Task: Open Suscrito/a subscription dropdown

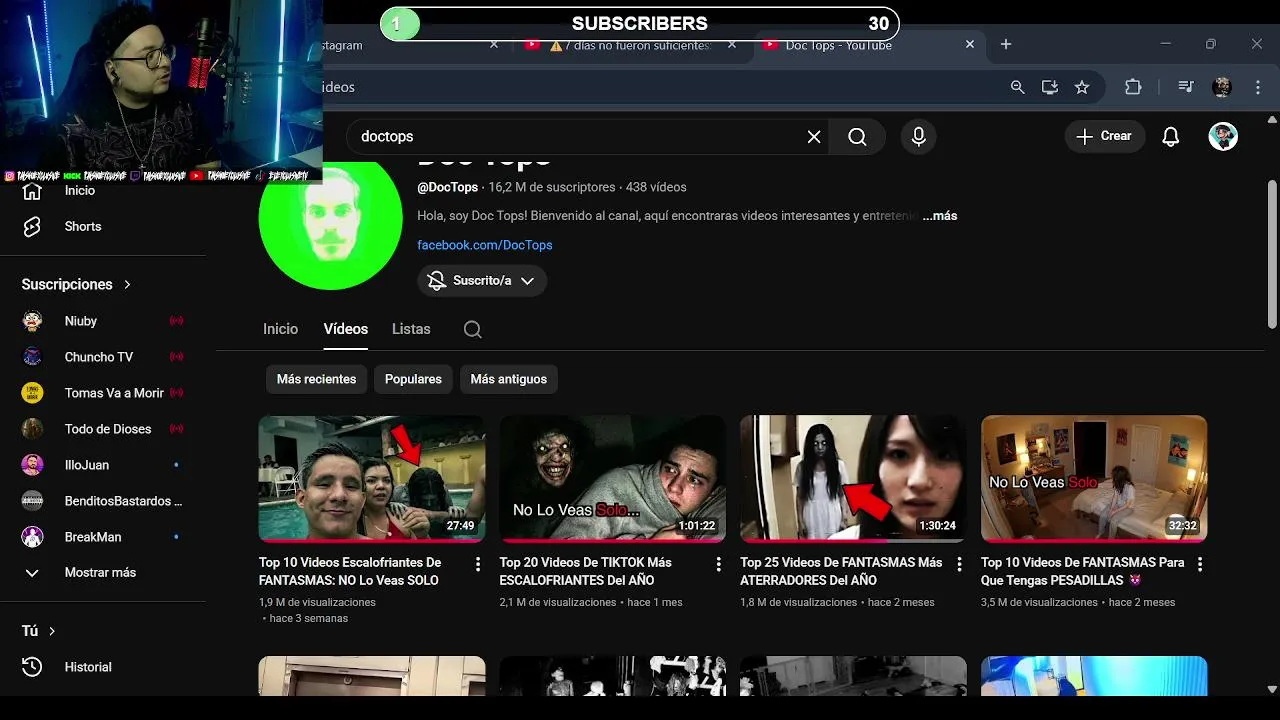Action: [482, 281]
